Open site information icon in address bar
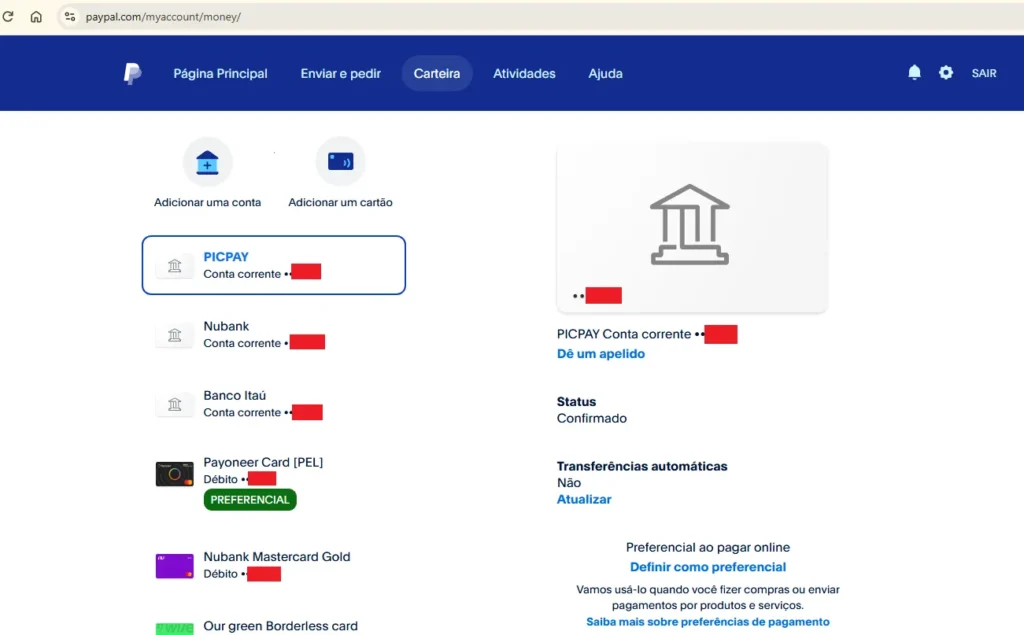Screen dimensions: 1024x635 click(x=70, y=16)
